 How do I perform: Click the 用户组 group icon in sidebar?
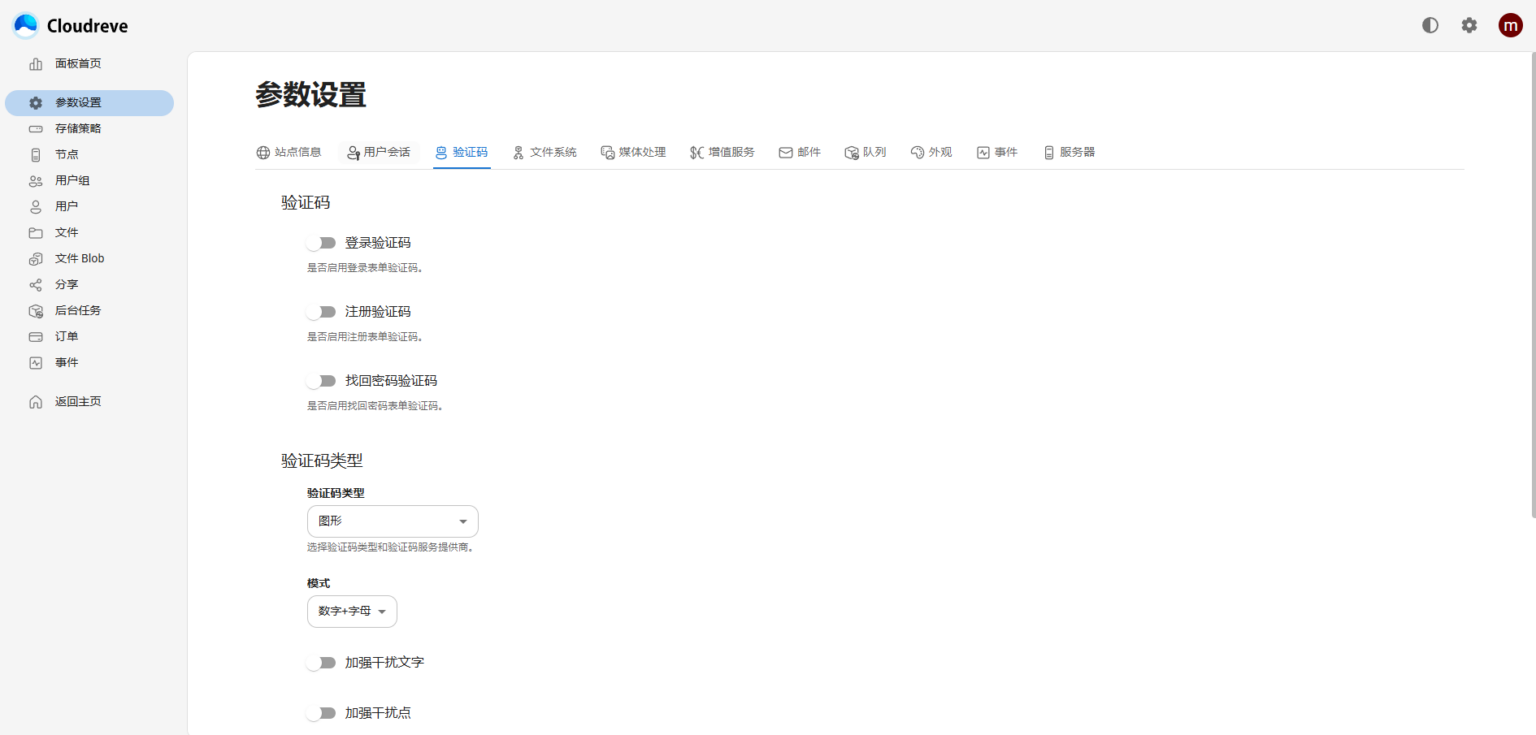pos(36,181)
